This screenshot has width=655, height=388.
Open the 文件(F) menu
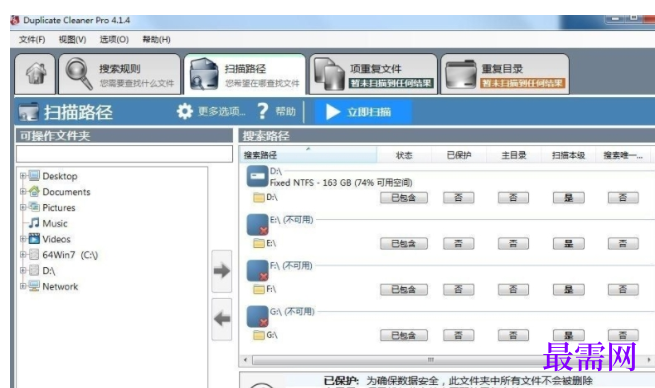(x=32, y=40)
